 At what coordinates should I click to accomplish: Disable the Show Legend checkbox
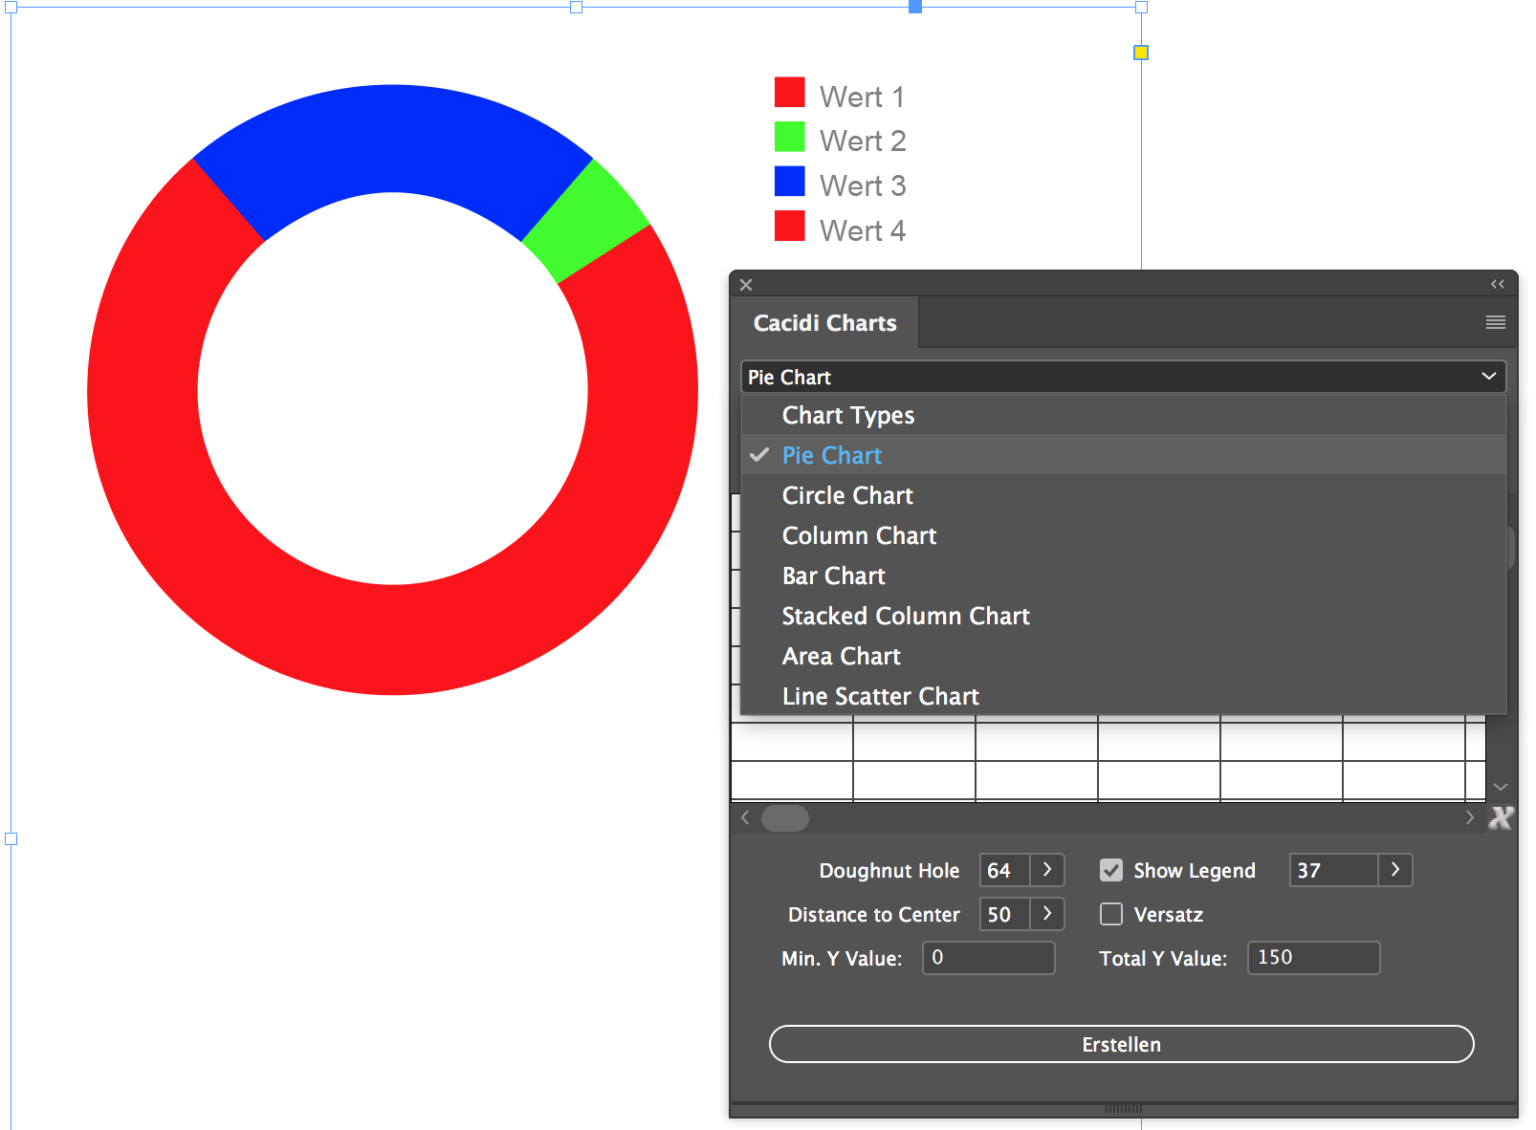[x=1111, y=870]
